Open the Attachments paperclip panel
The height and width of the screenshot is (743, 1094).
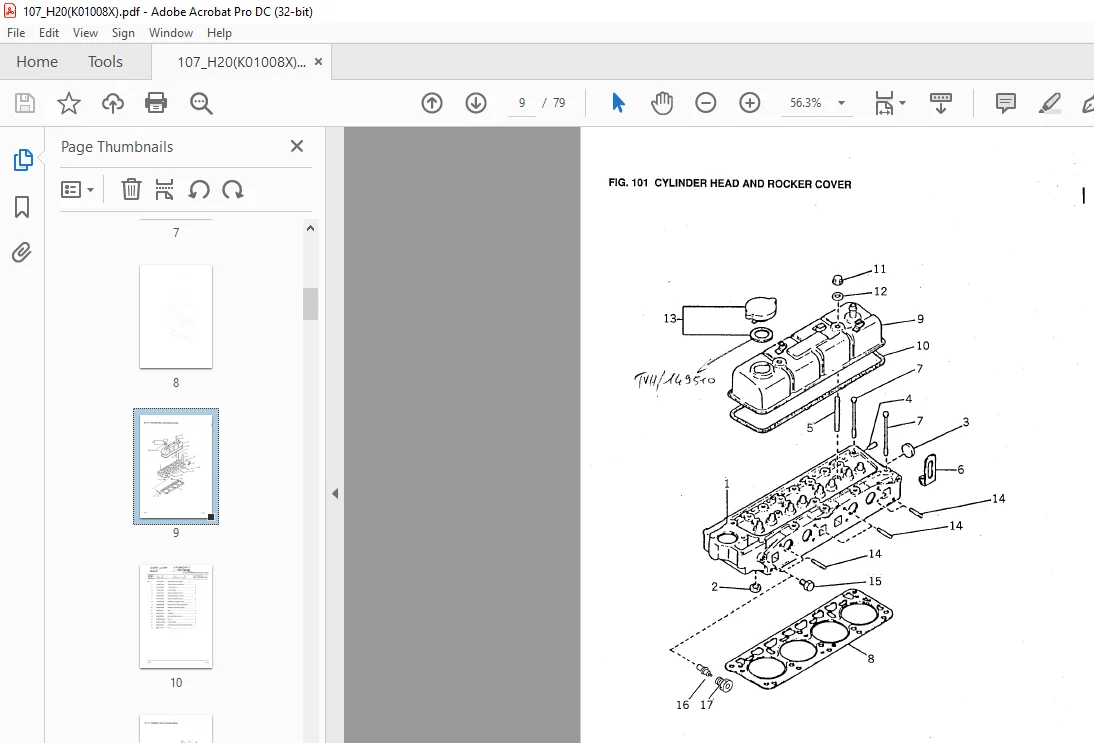point(22,252)
